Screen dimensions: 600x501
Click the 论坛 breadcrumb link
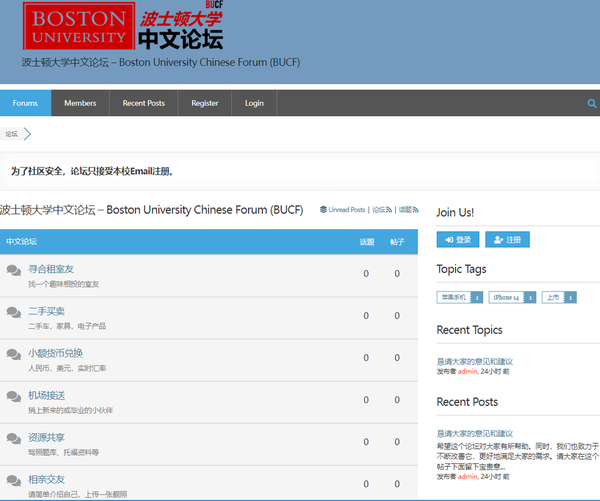(x=11, y=134)
